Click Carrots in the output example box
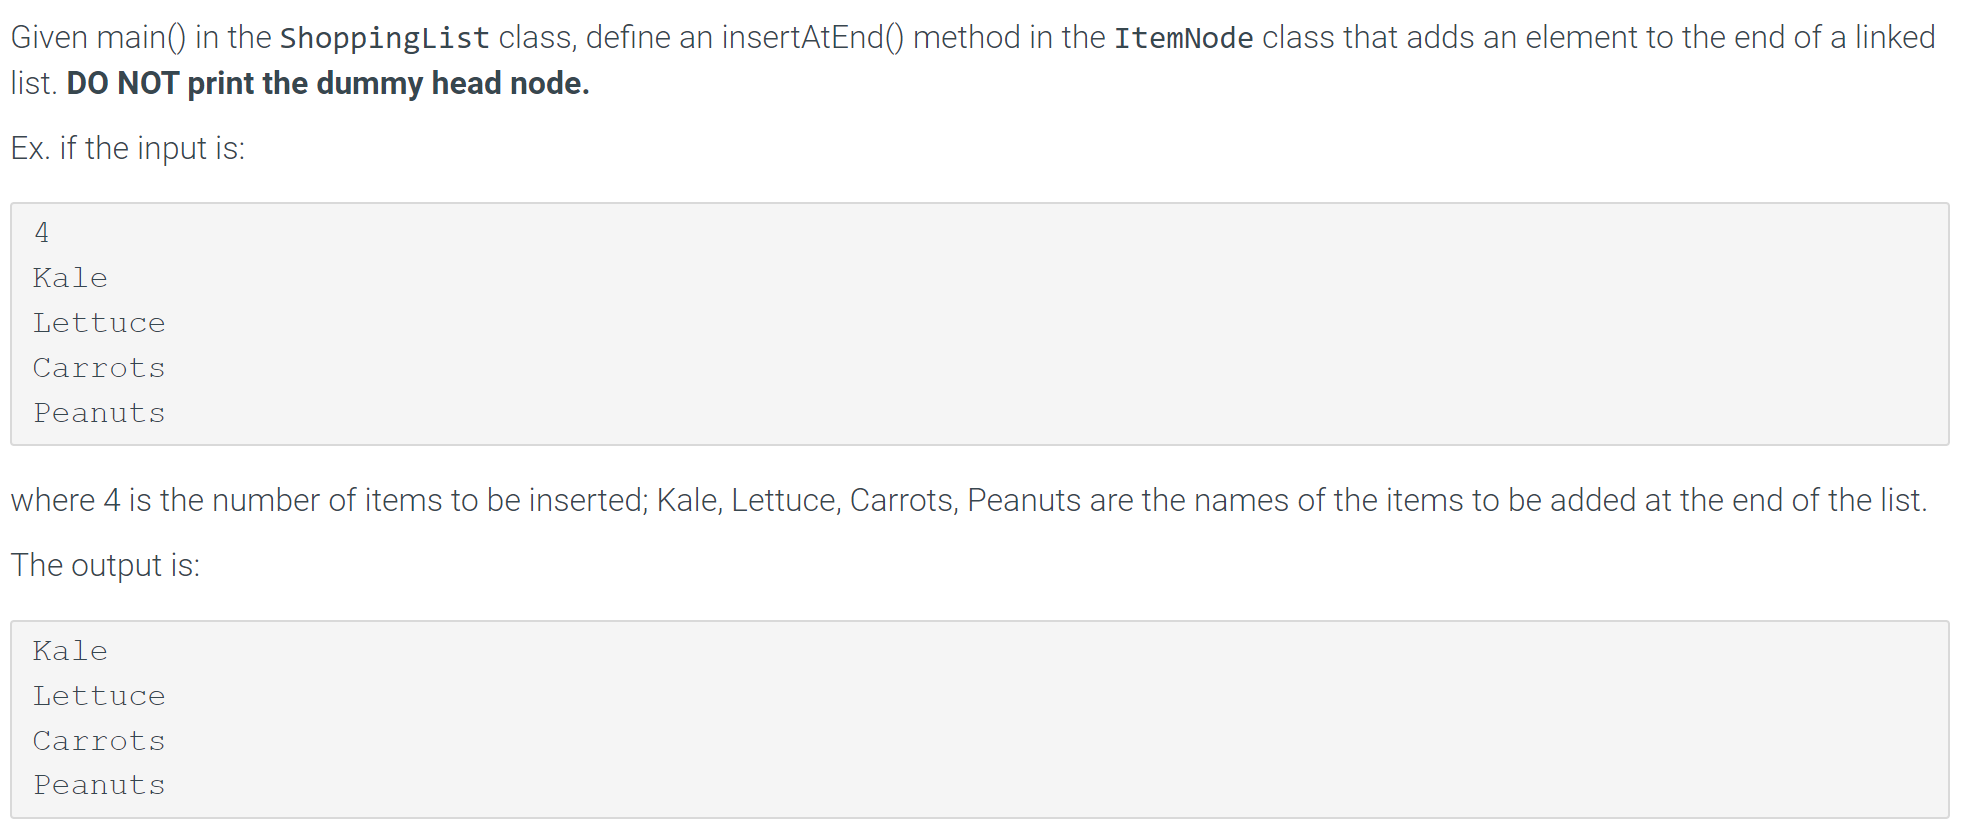The height and width of the screenshot is (839, 1984). click(x=99, y=741)
